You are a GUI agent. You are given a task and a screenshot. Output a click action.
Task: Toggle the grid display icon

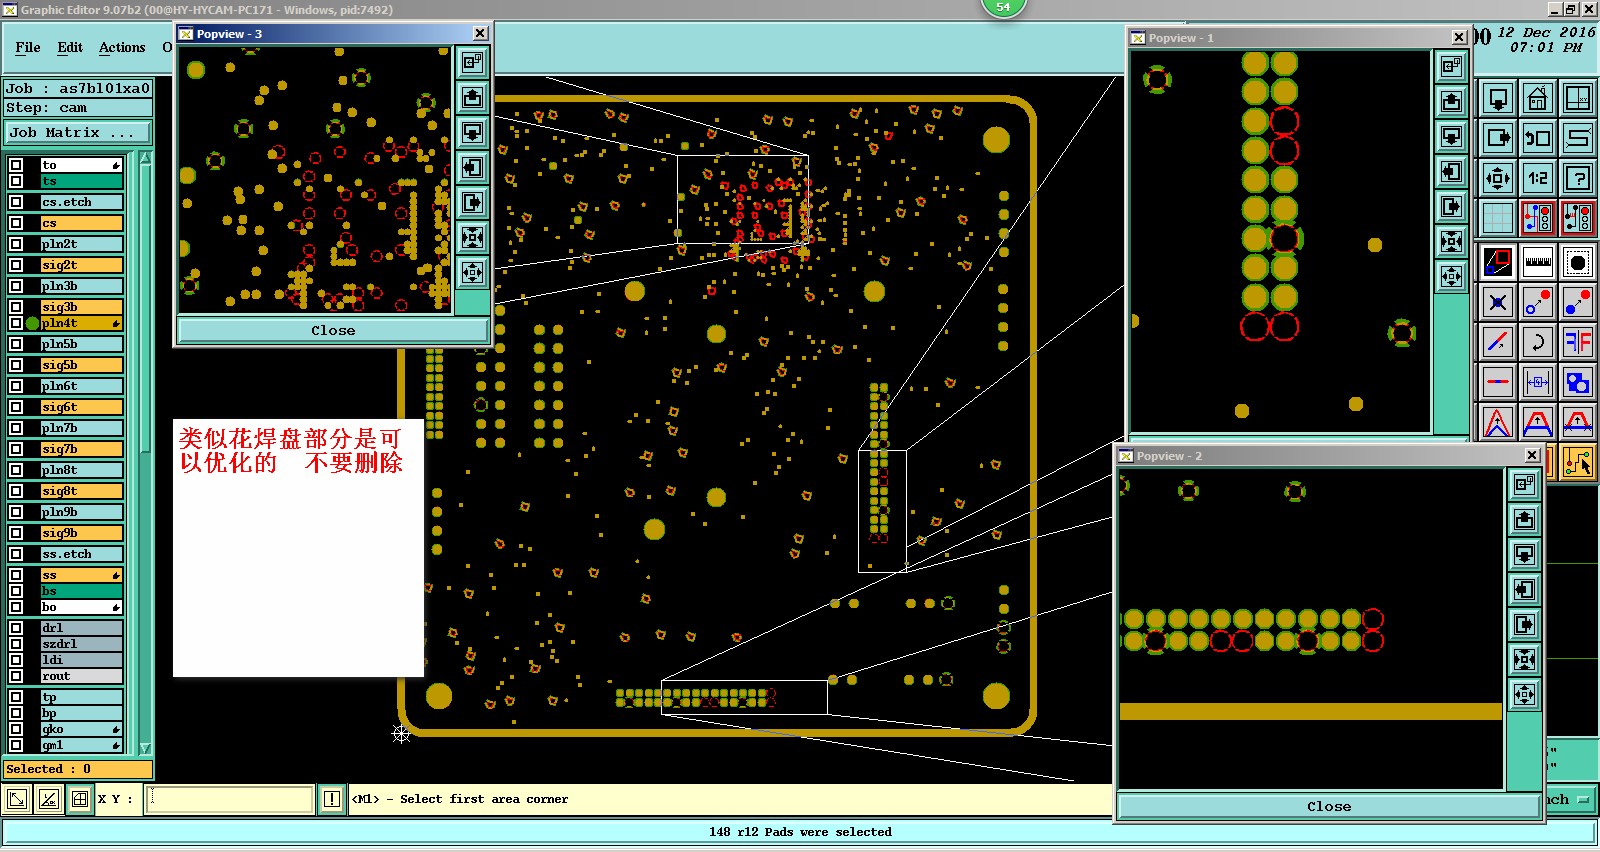click(1498, 218)
